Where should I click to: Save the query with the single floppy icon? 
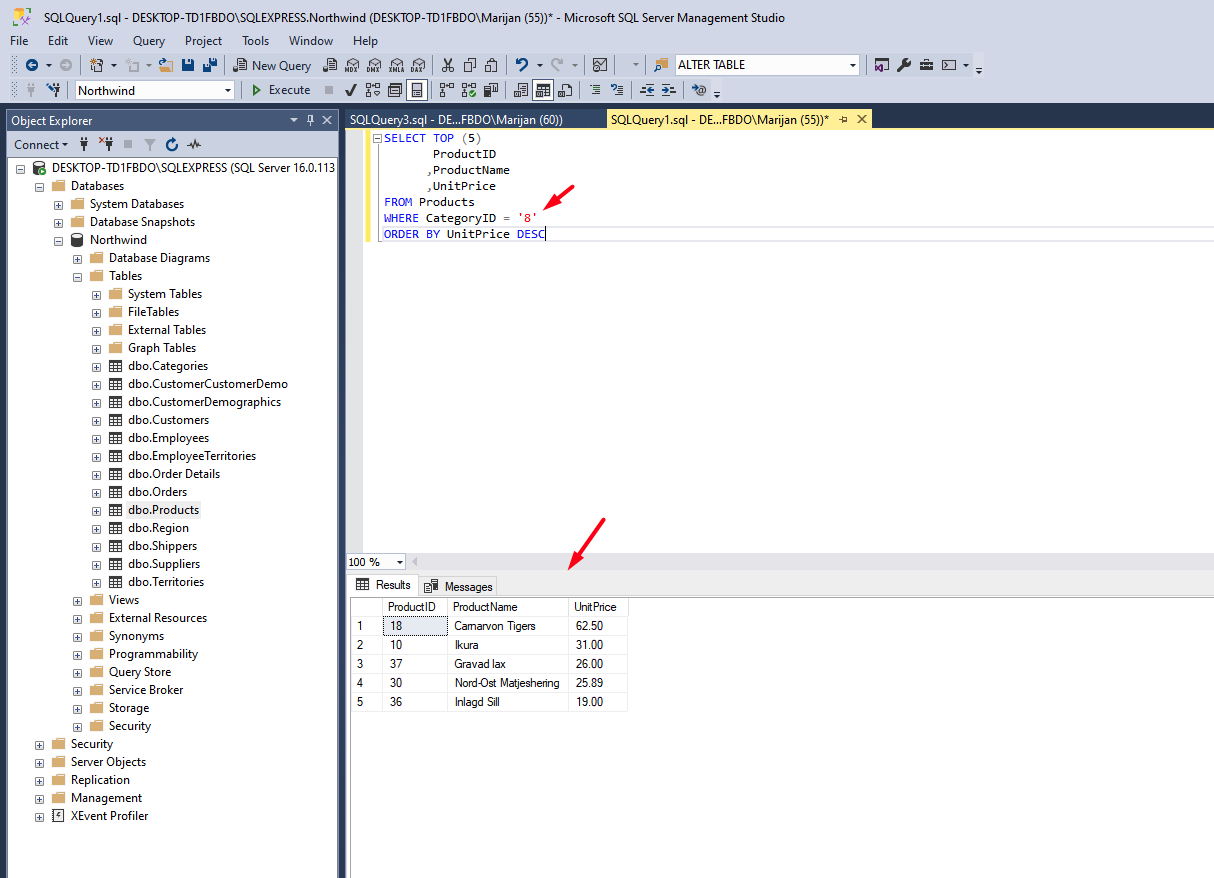click(188, 65)
